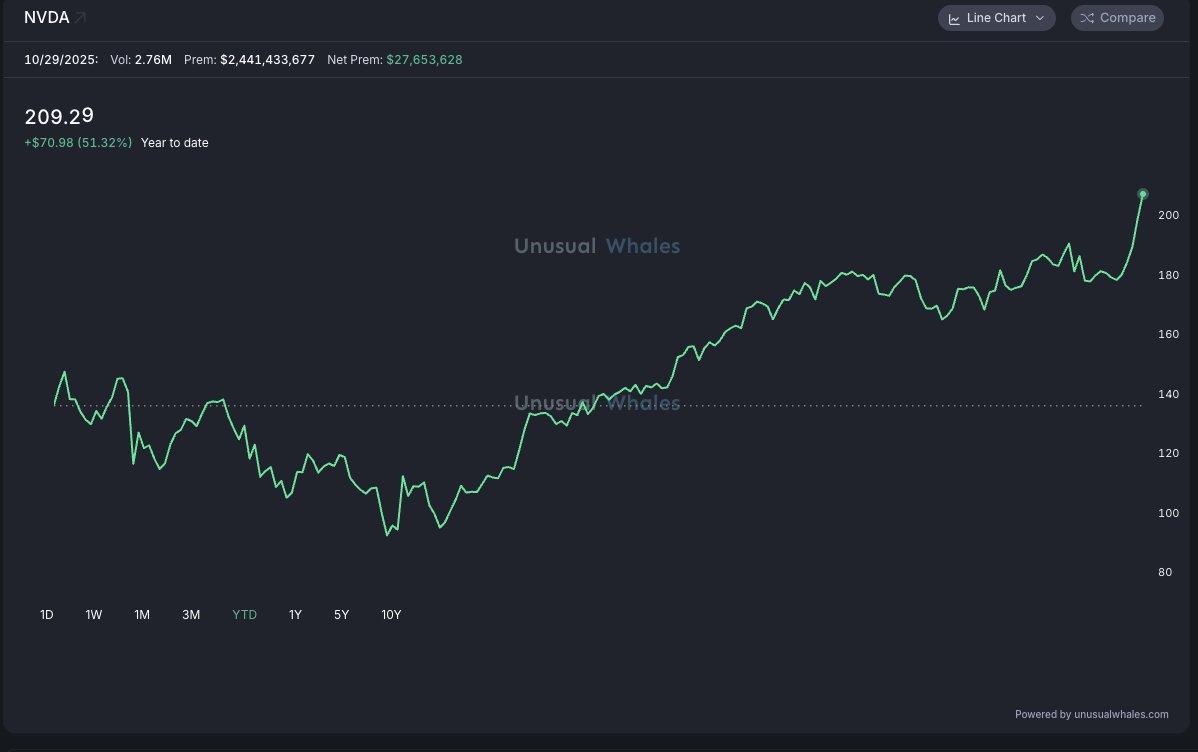Screen dimensions: 1198x752
Task: Click the dotted baseline at the 140 level
Action: [900, 404]
